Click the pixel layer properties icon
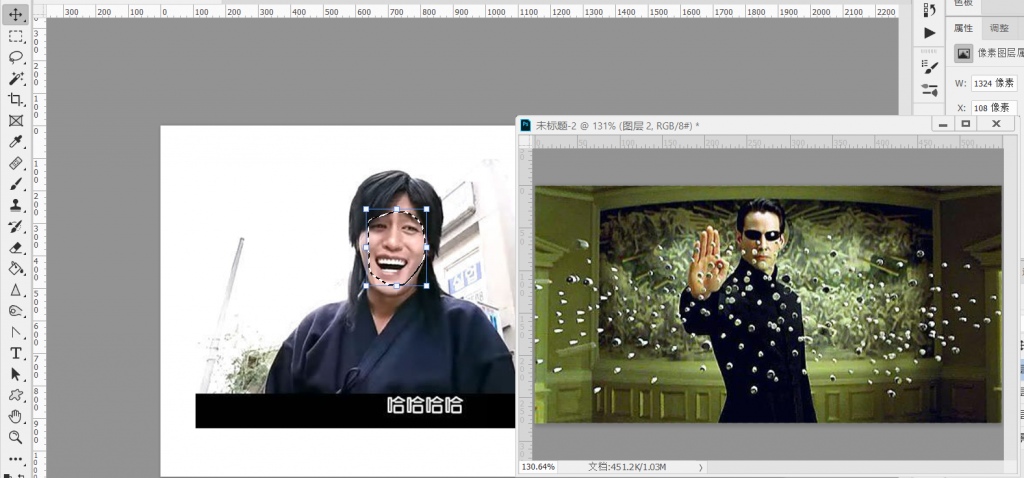 [x=963, y=54]
